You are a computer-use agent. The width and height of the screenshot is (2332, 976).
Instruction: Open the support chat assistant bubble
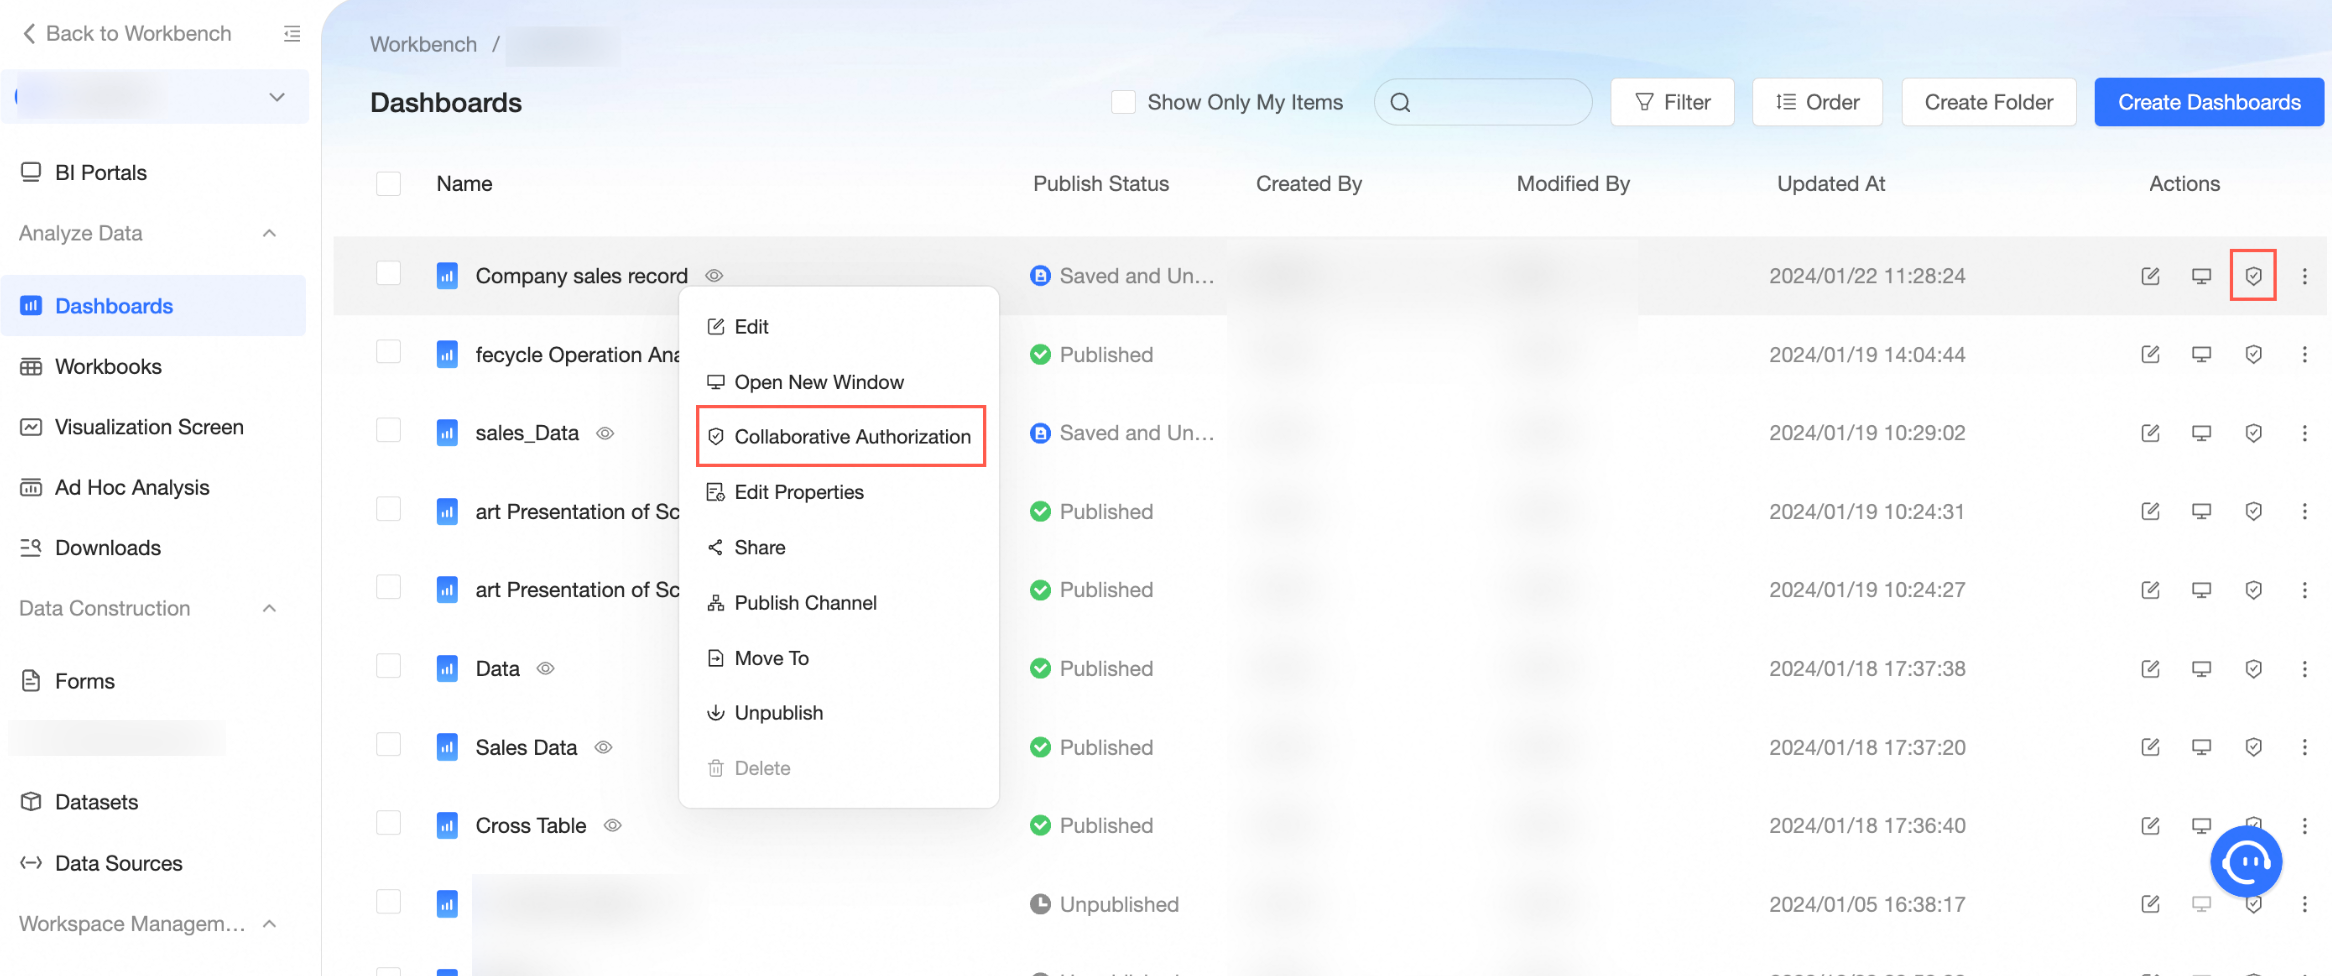pyautogui.click(x=2246, y=861)
